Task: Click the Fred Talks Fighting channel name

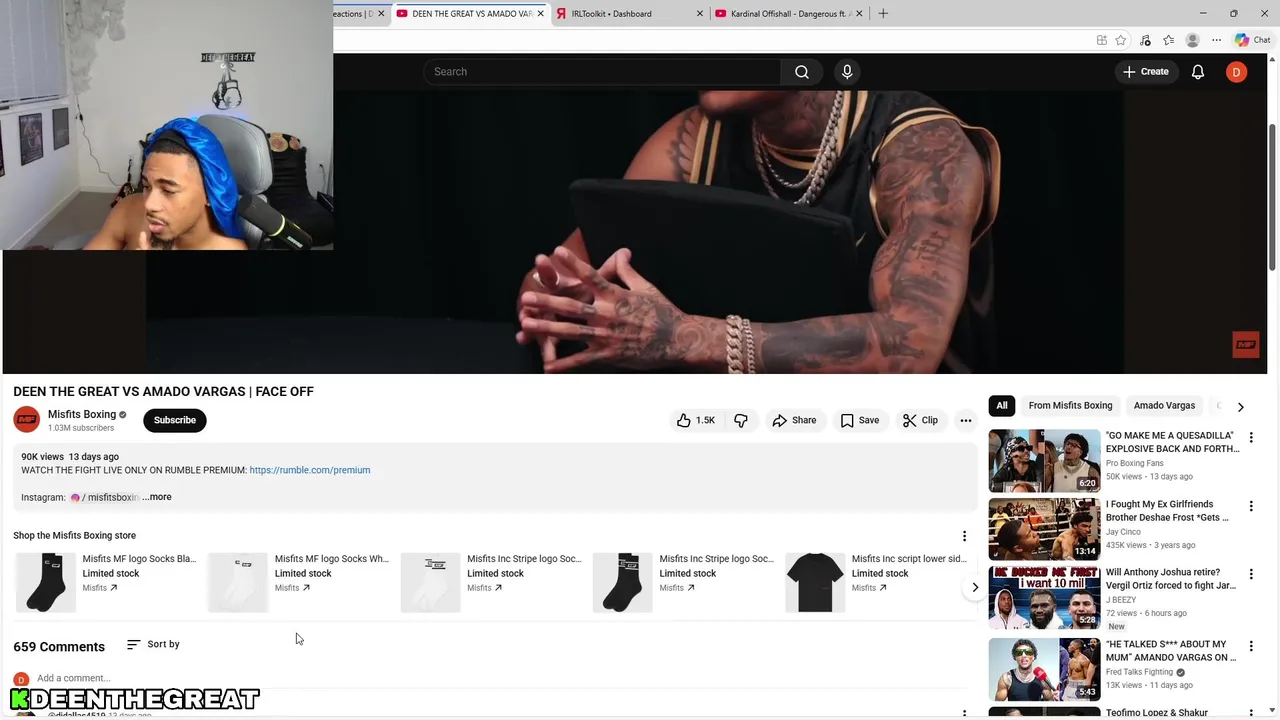Action: tap(1140, 672)
